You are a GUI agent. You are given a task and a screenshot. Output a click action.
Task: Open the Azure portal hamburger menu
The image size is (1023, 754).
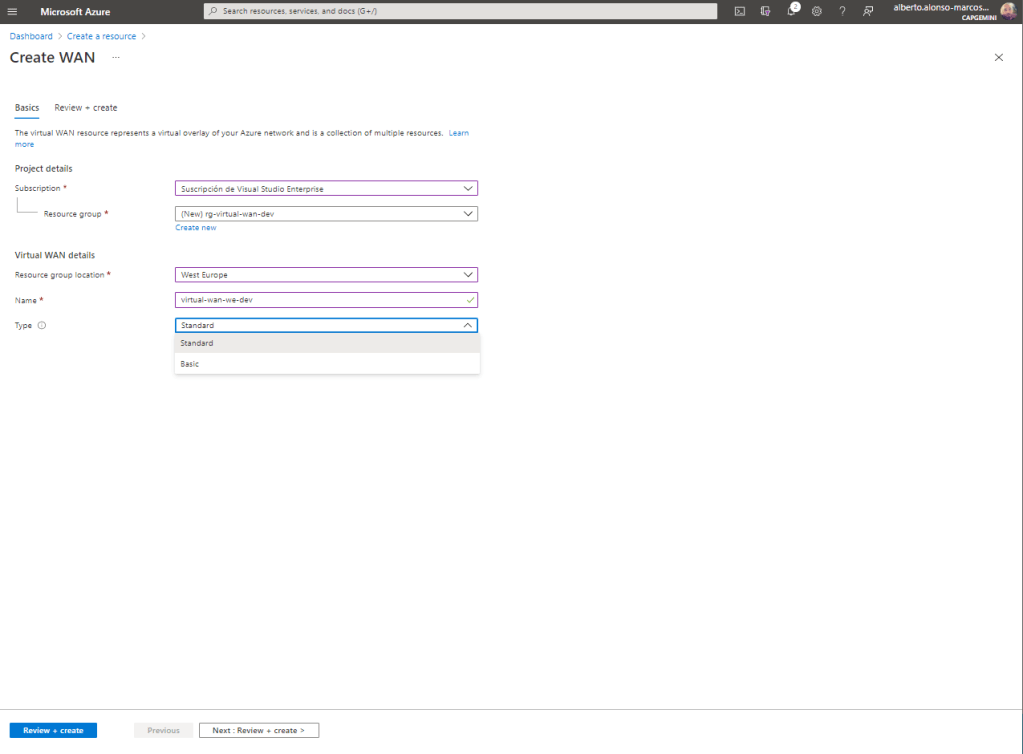click(12, 11)
